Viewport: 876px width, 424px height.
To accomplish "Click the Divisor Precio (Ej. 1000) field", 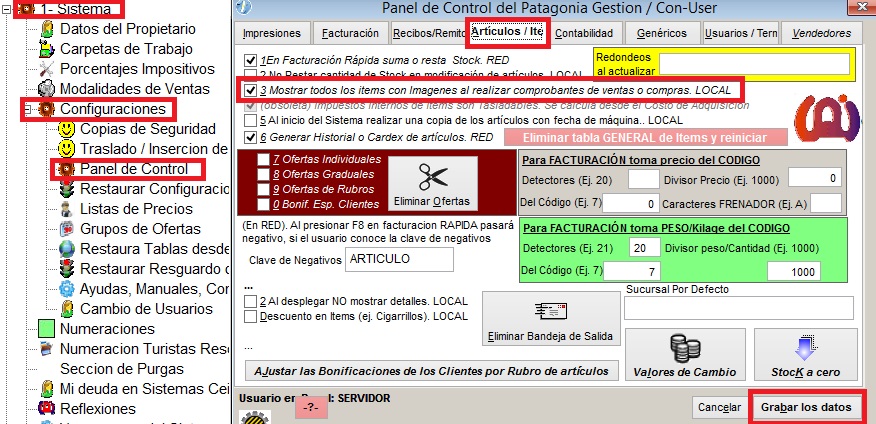I will [x=815, y=179].
